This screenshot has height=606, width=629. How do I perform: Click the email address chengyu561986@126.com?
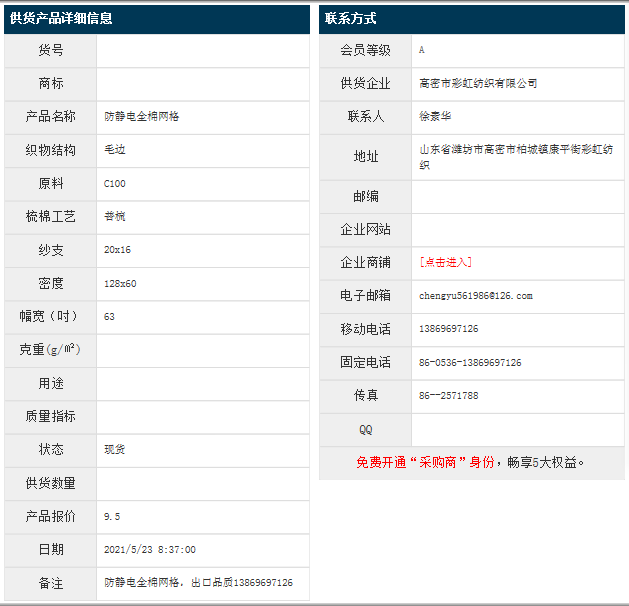pyautogui.click(x=476, y=295)
